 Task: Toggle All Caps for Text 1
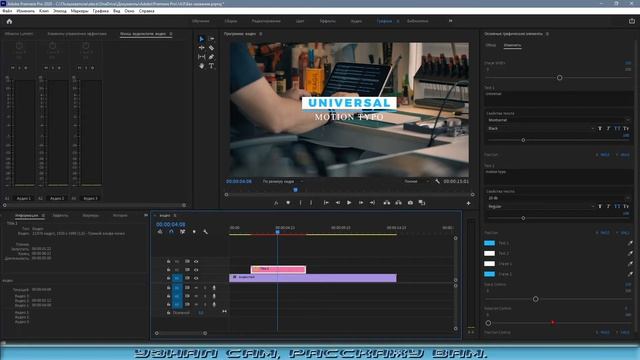(617, 129)
